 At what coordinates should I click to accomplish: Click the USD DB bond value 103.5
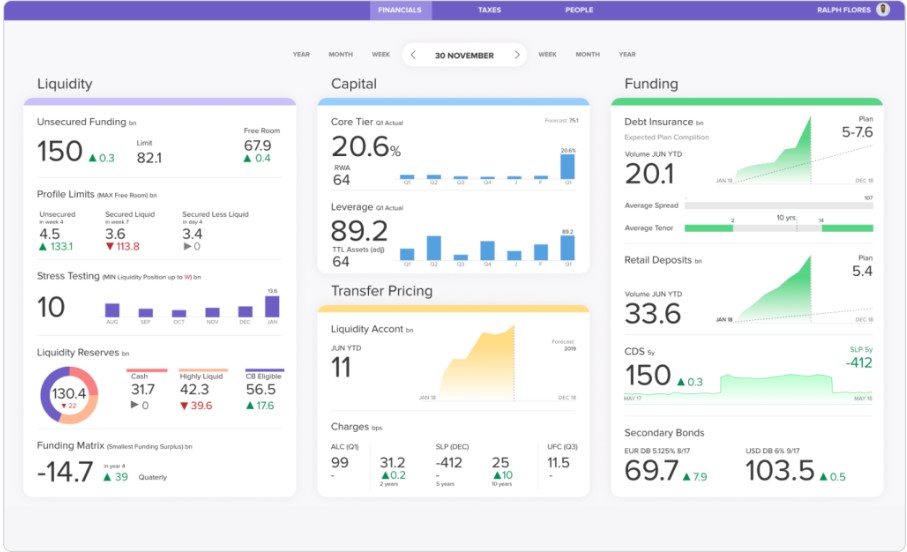pyautogui.click(x=780, y=470)
